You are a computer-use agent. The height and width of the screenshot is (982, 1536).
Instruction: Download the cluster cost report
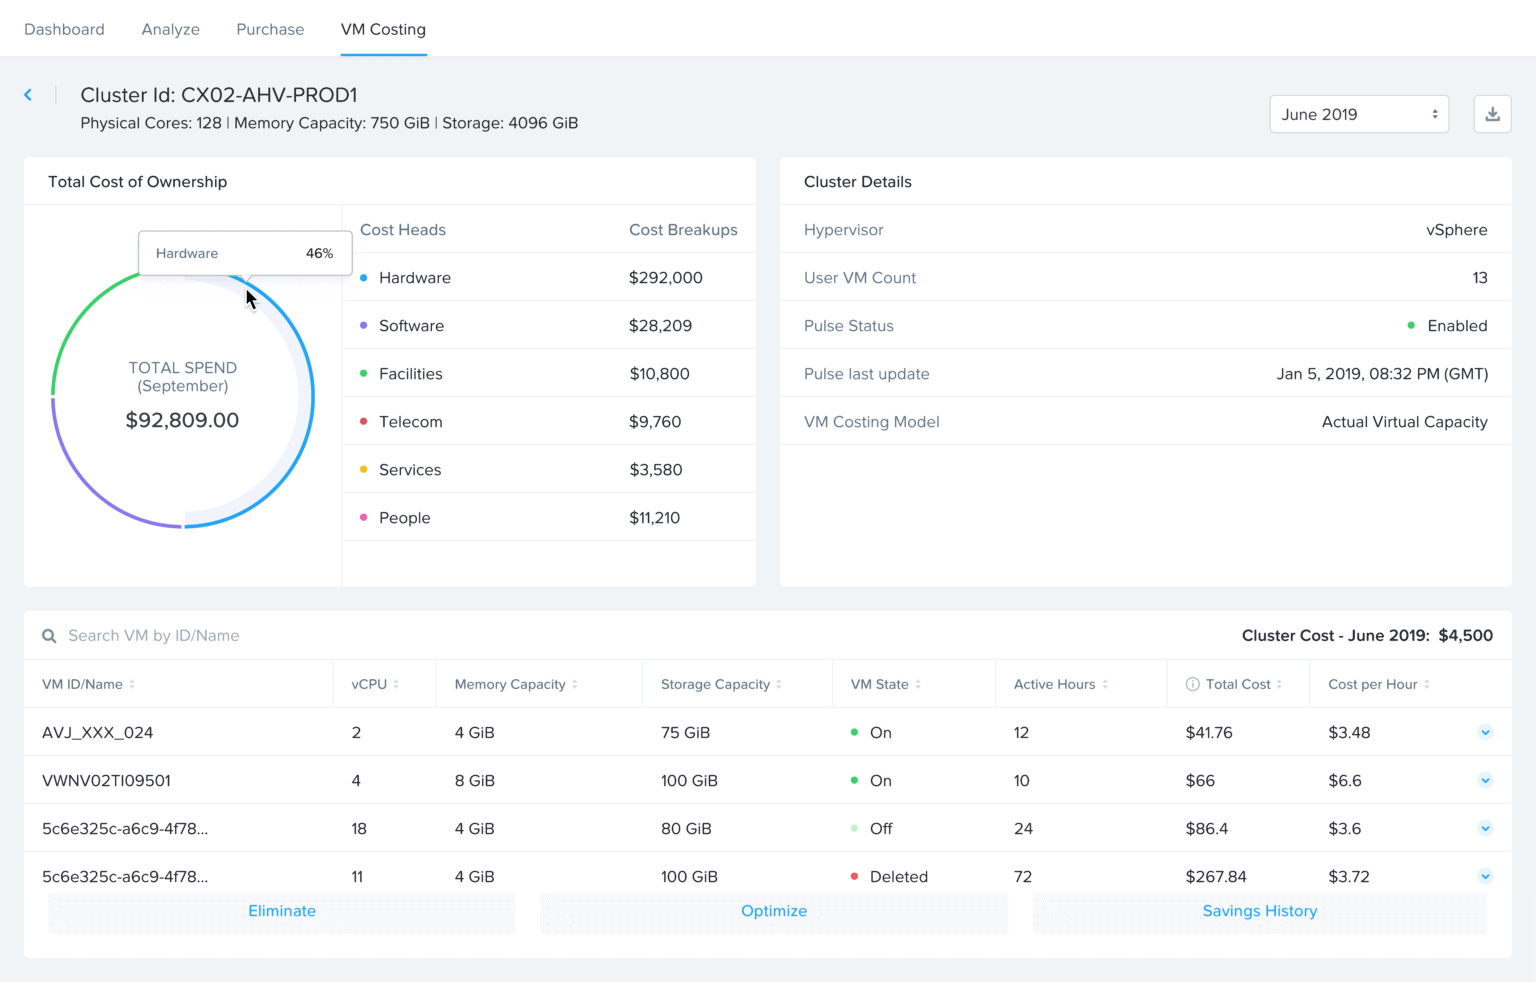1492,114
